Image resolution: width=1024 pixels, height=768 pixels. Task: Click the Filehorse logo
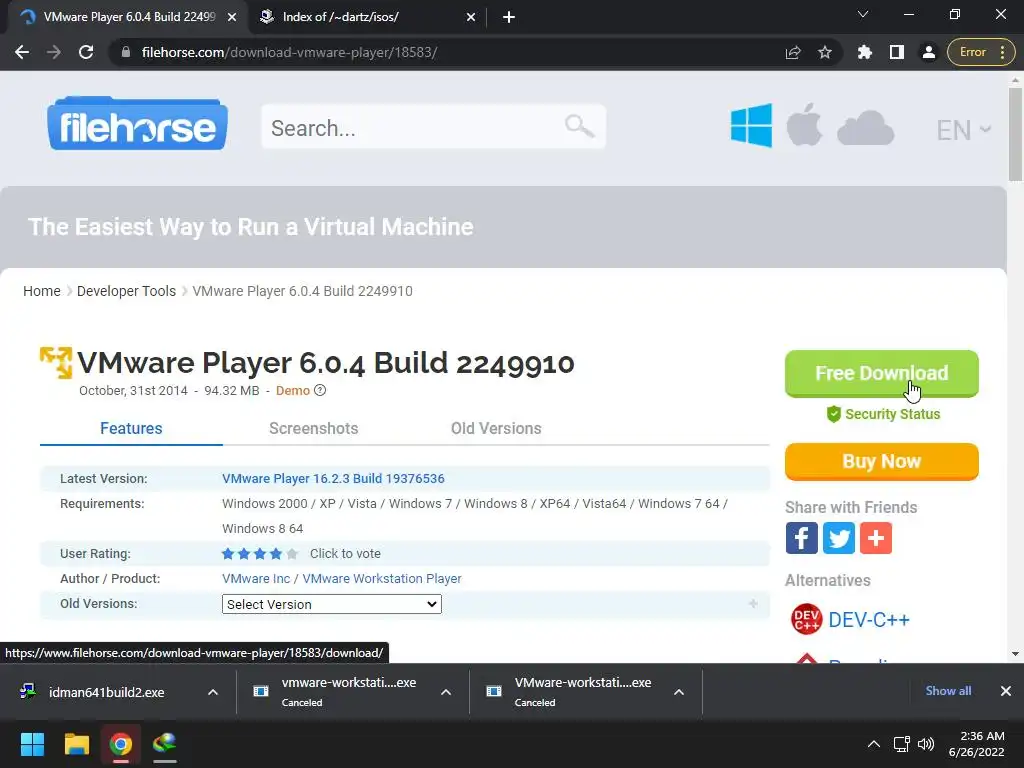tap(137, 124)
